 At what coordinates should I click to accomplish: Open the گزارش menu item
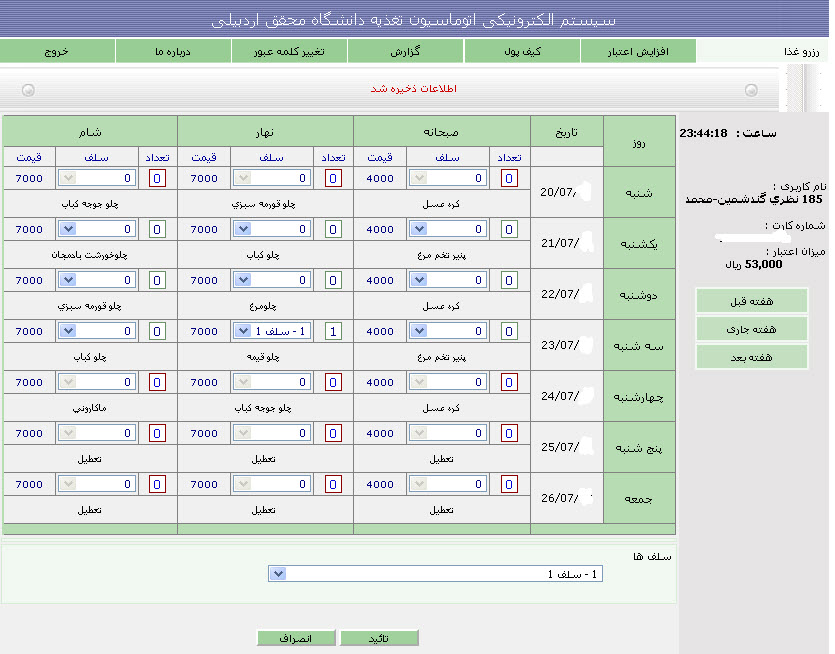405,52
